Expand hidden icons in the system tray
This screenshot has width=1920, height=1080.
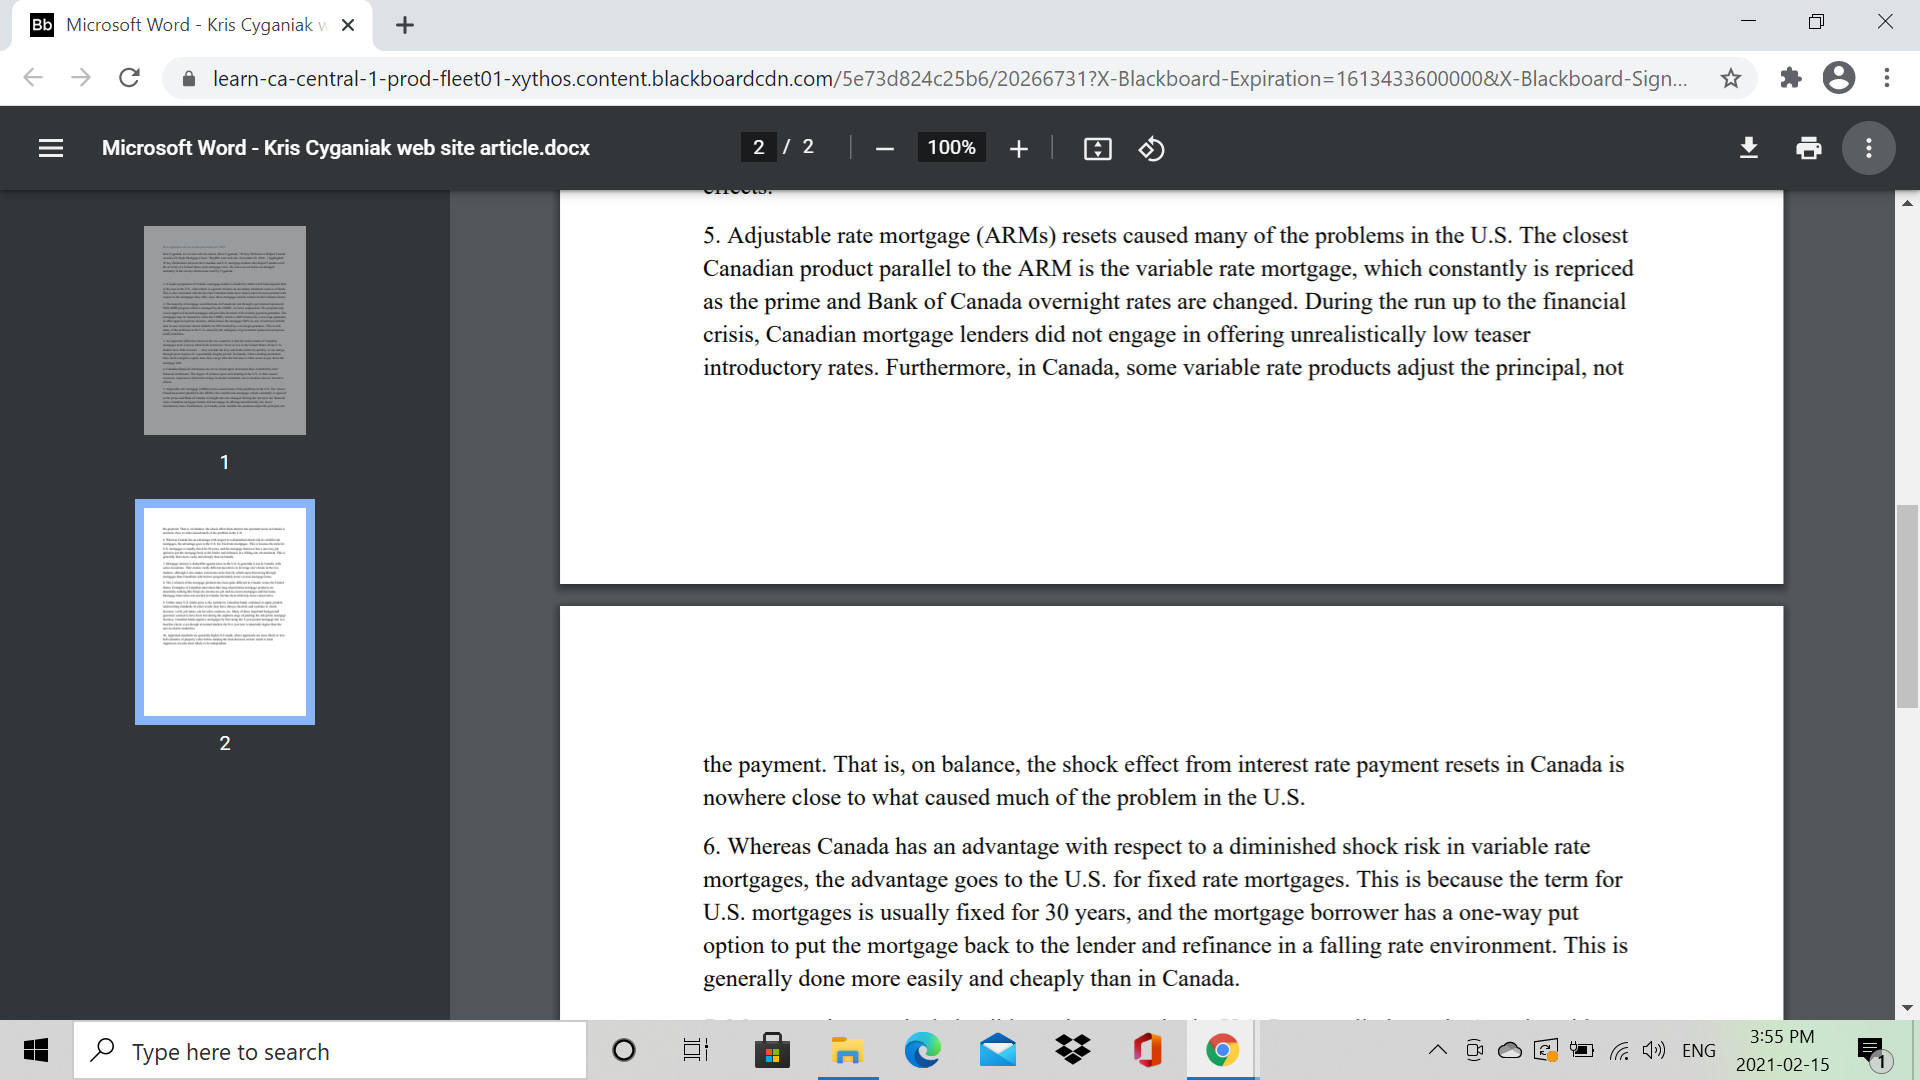pos(1437,1050)
